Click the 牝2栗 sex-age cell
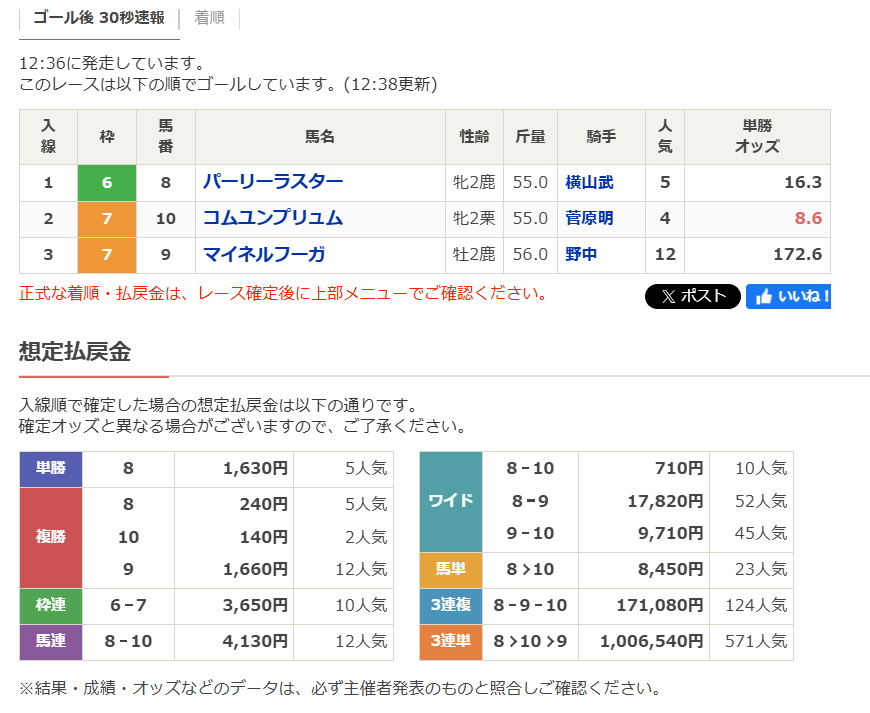 click(474, 218)
